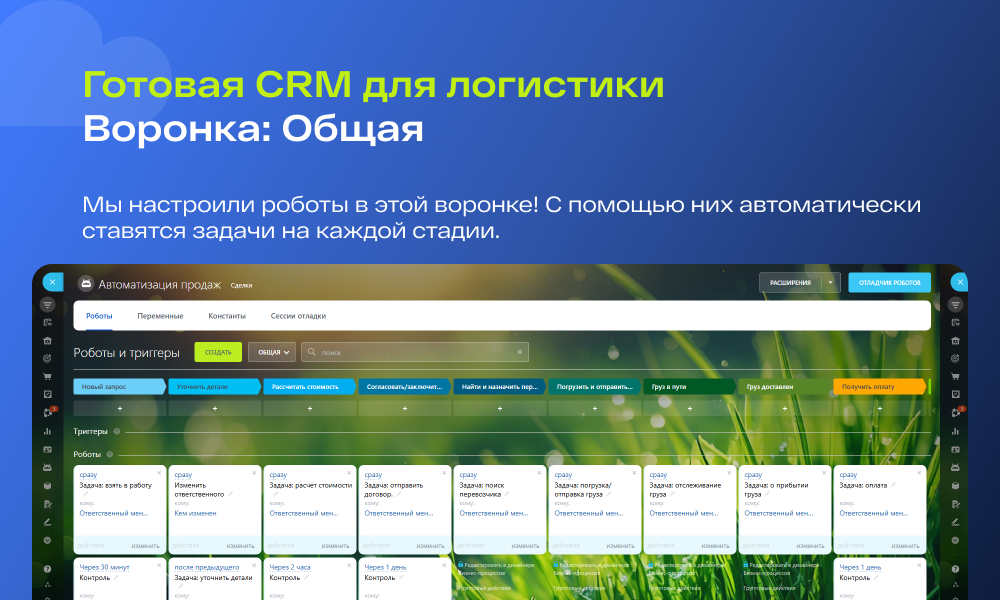Image resolution: width=1000 pixels, height=600 pixels.
Task: Click the magnifier icon in the поиск field
Action: (x=312, y=352)
